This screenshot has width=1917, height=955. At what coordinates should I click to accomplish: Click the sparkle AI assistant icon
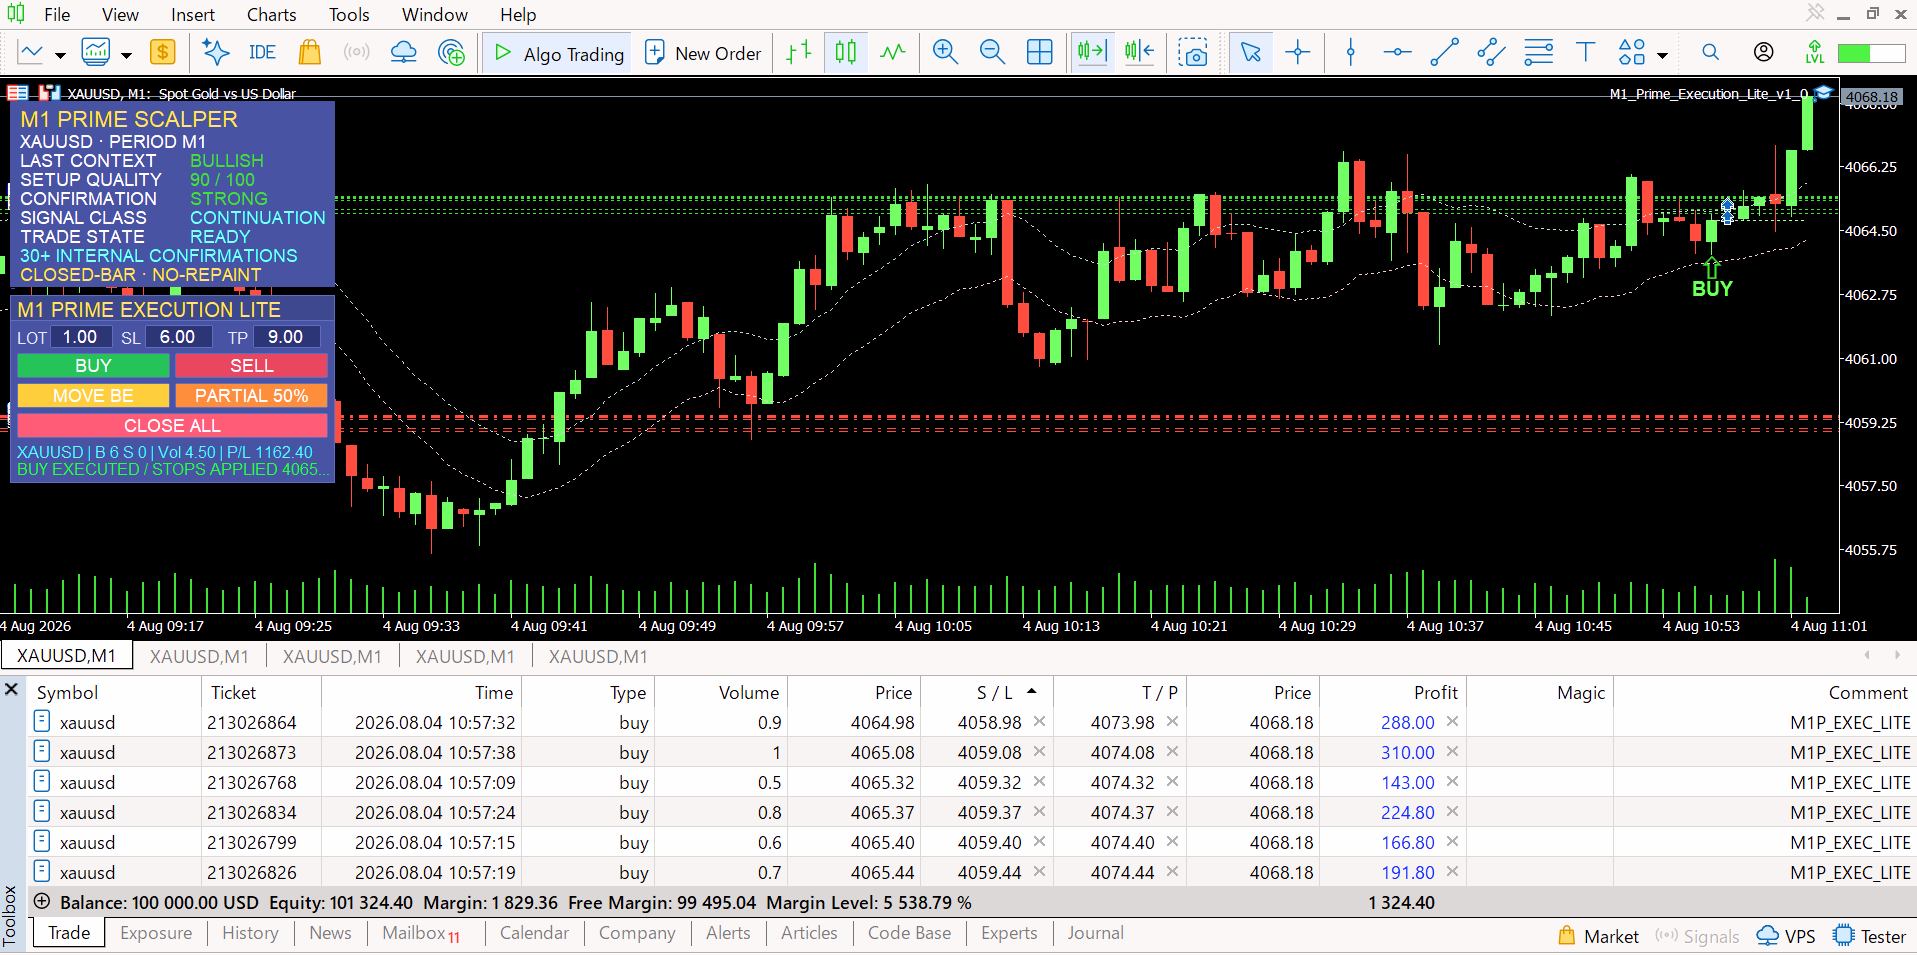pos(215,53)
